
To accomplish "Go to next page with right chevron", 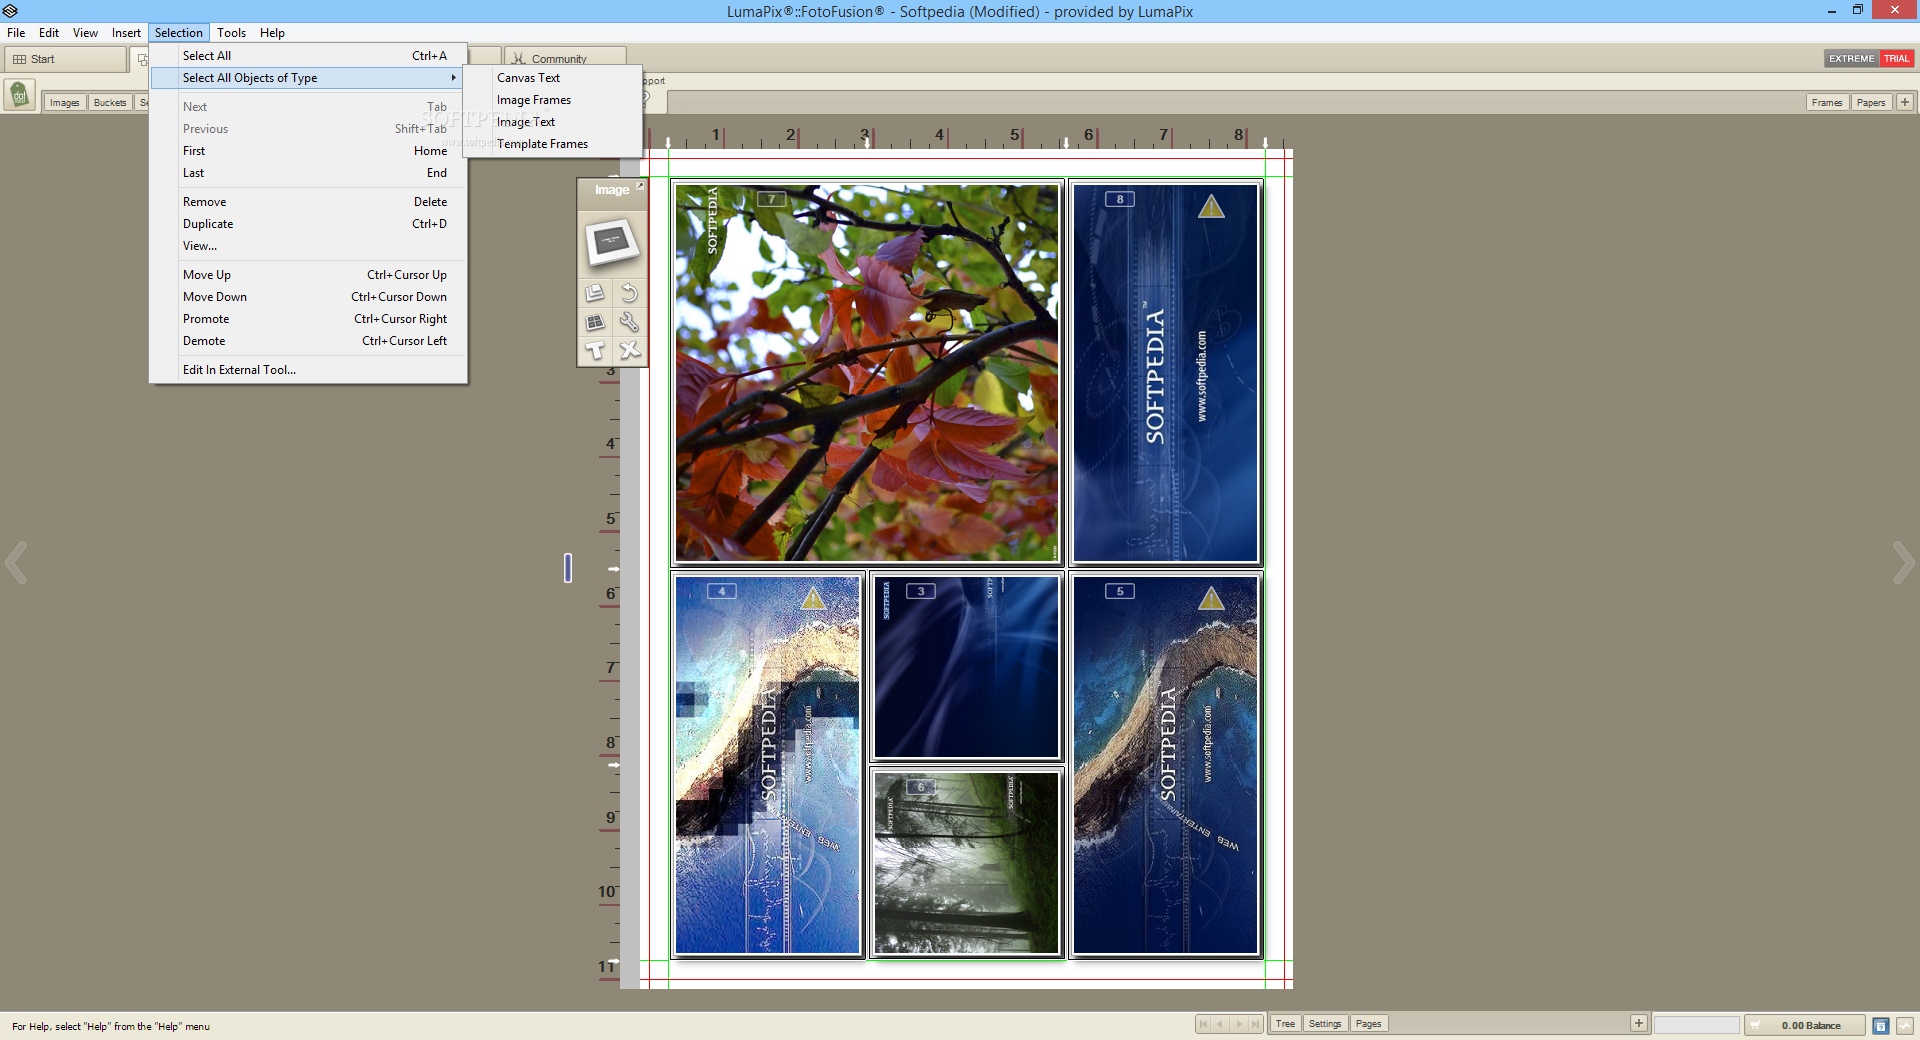I will coord(1903,563).
